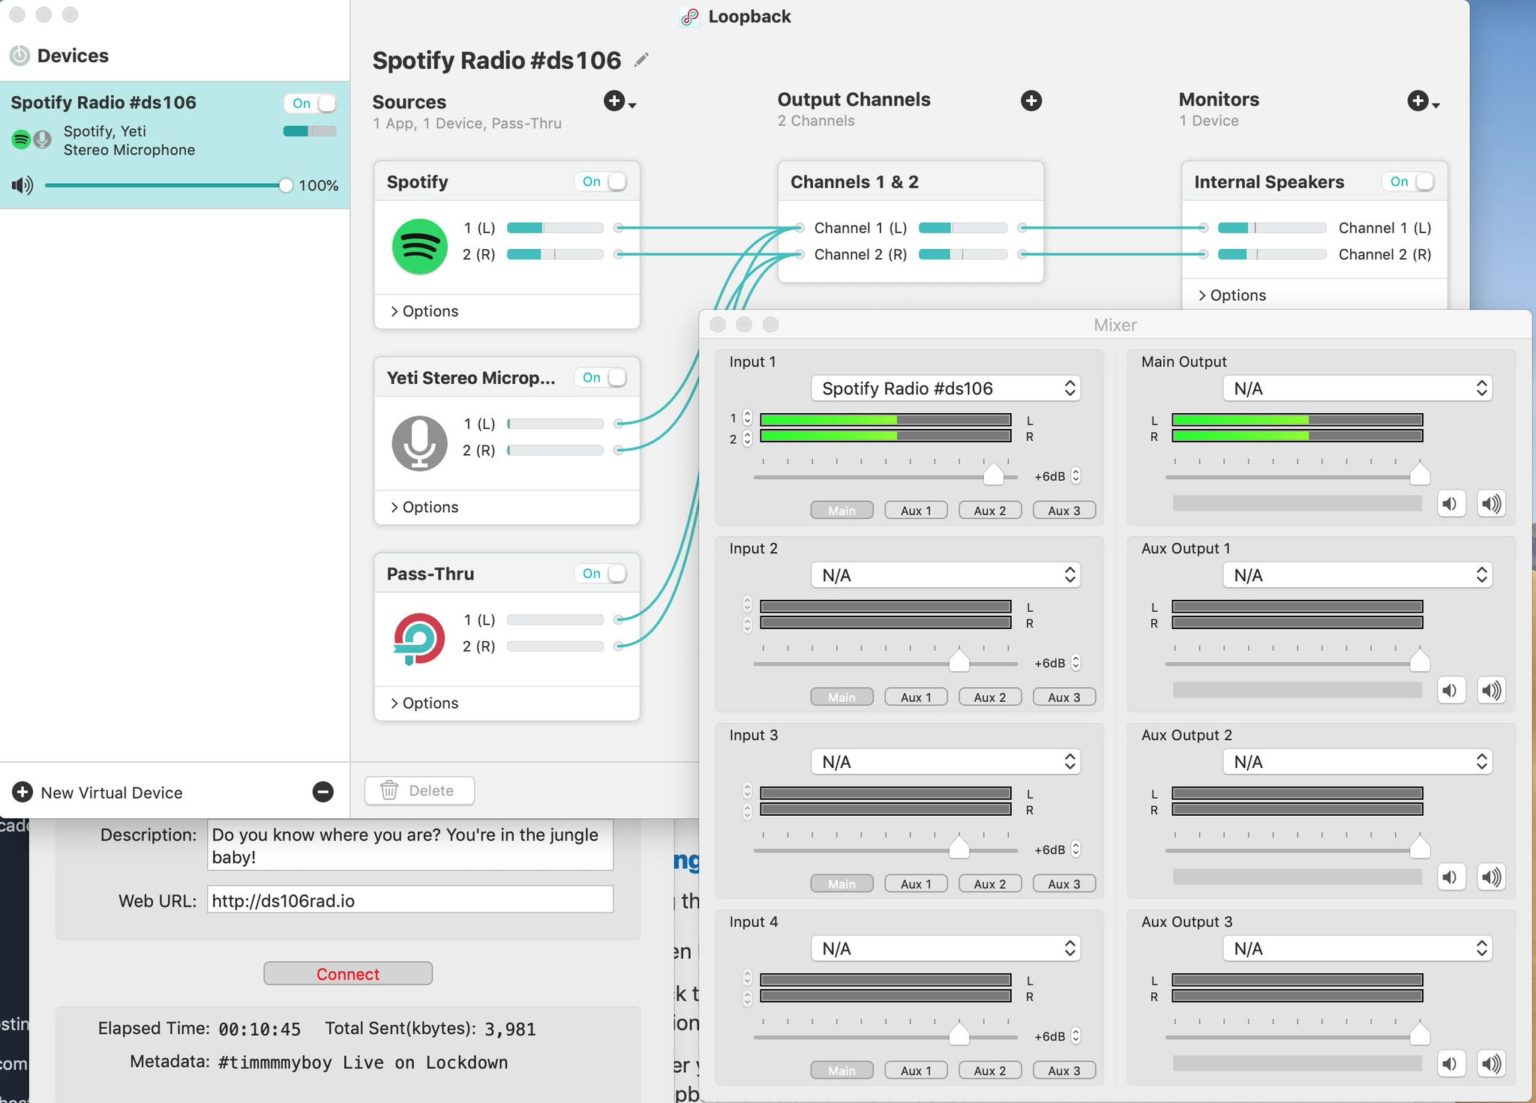Click the Main Output level slider thumb

(x=1419, y=473)
